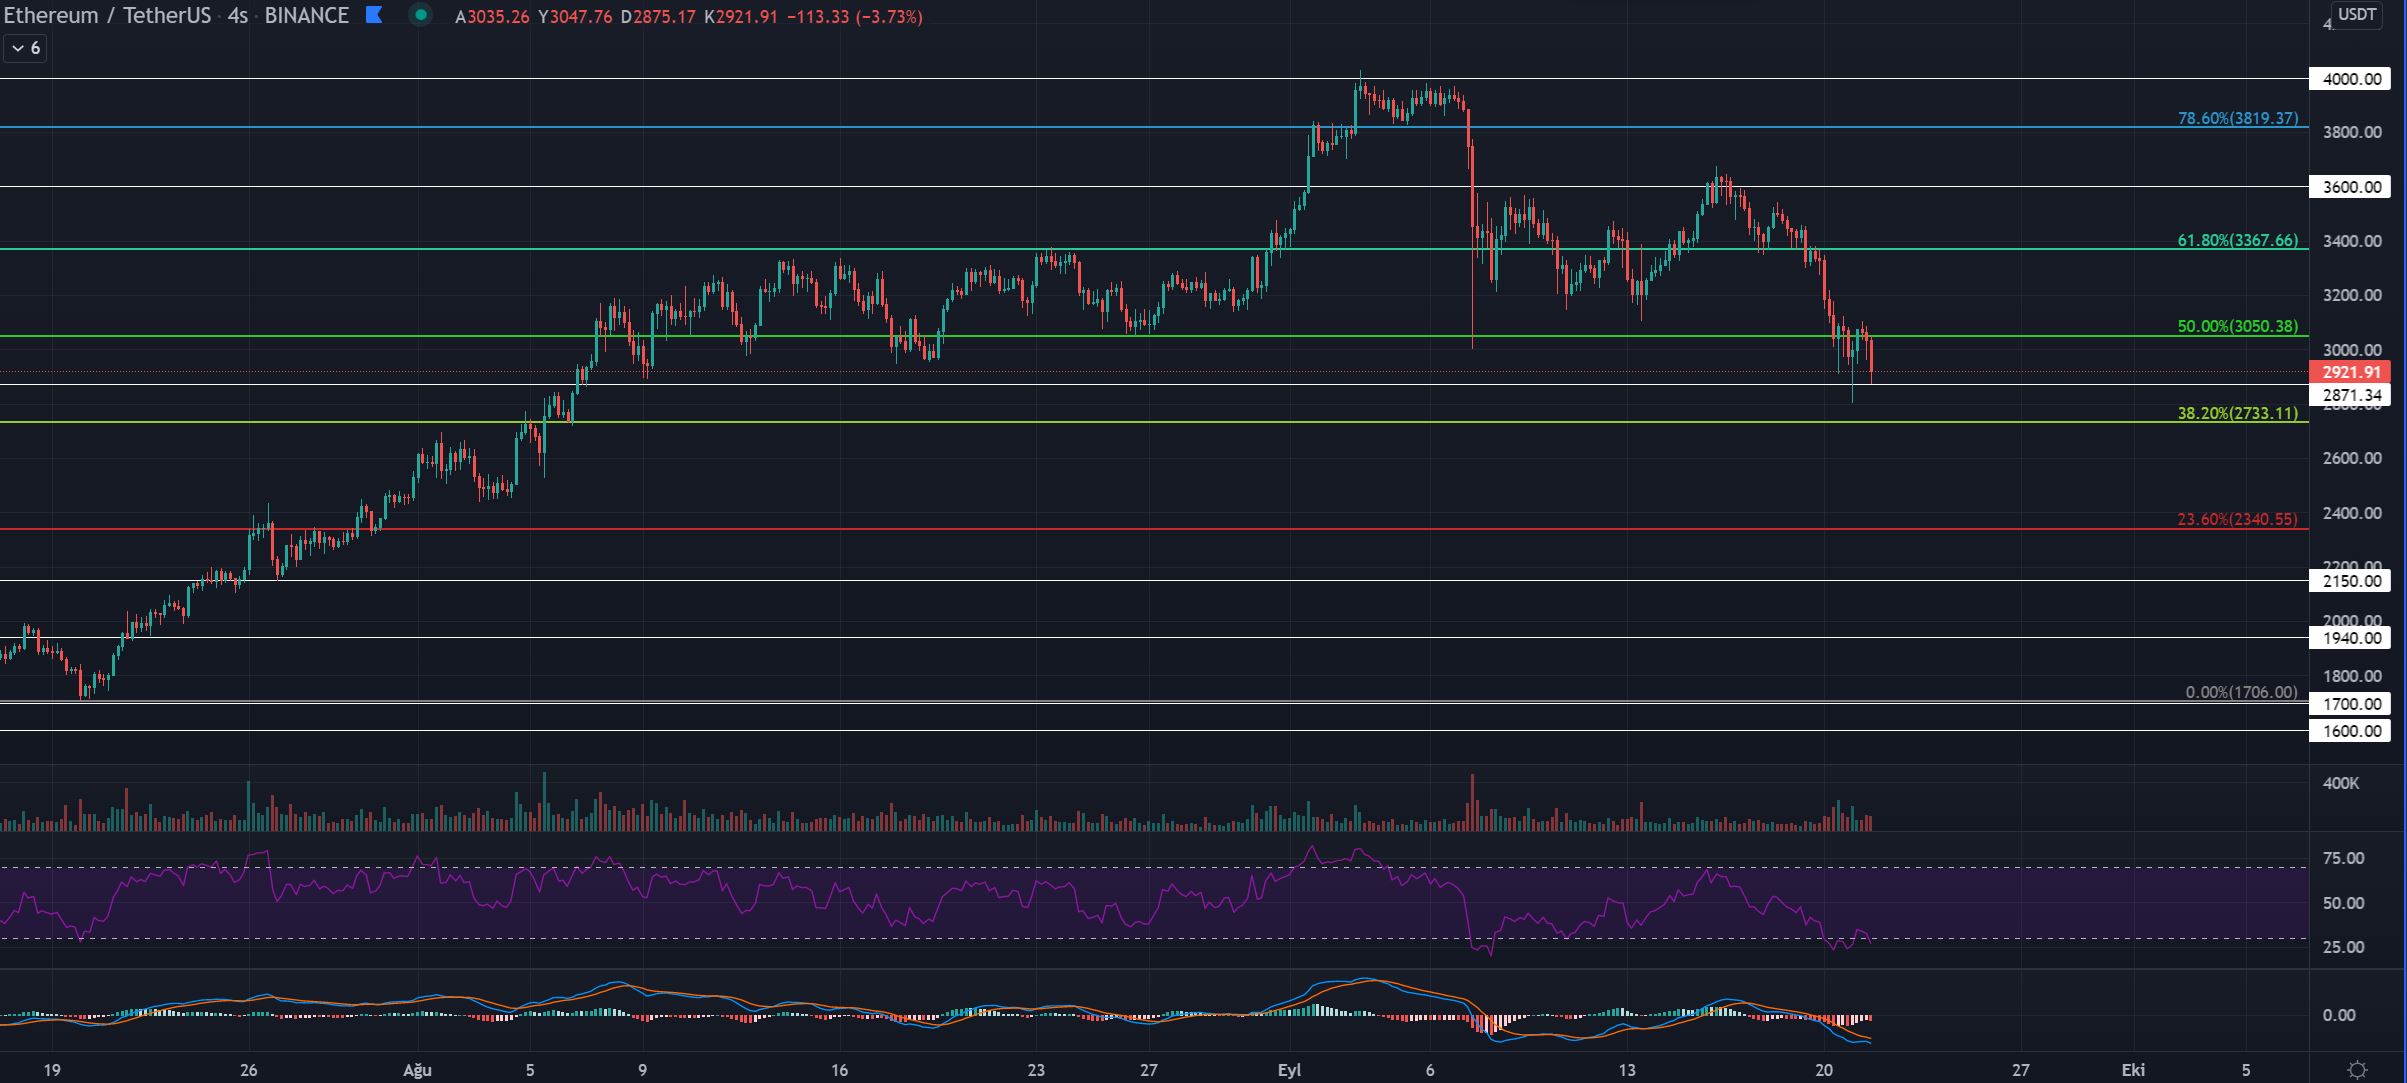Select the 50.00%(3050.38) Fibonacci level label
Screen dimensions: 2407x1083
2237,326
